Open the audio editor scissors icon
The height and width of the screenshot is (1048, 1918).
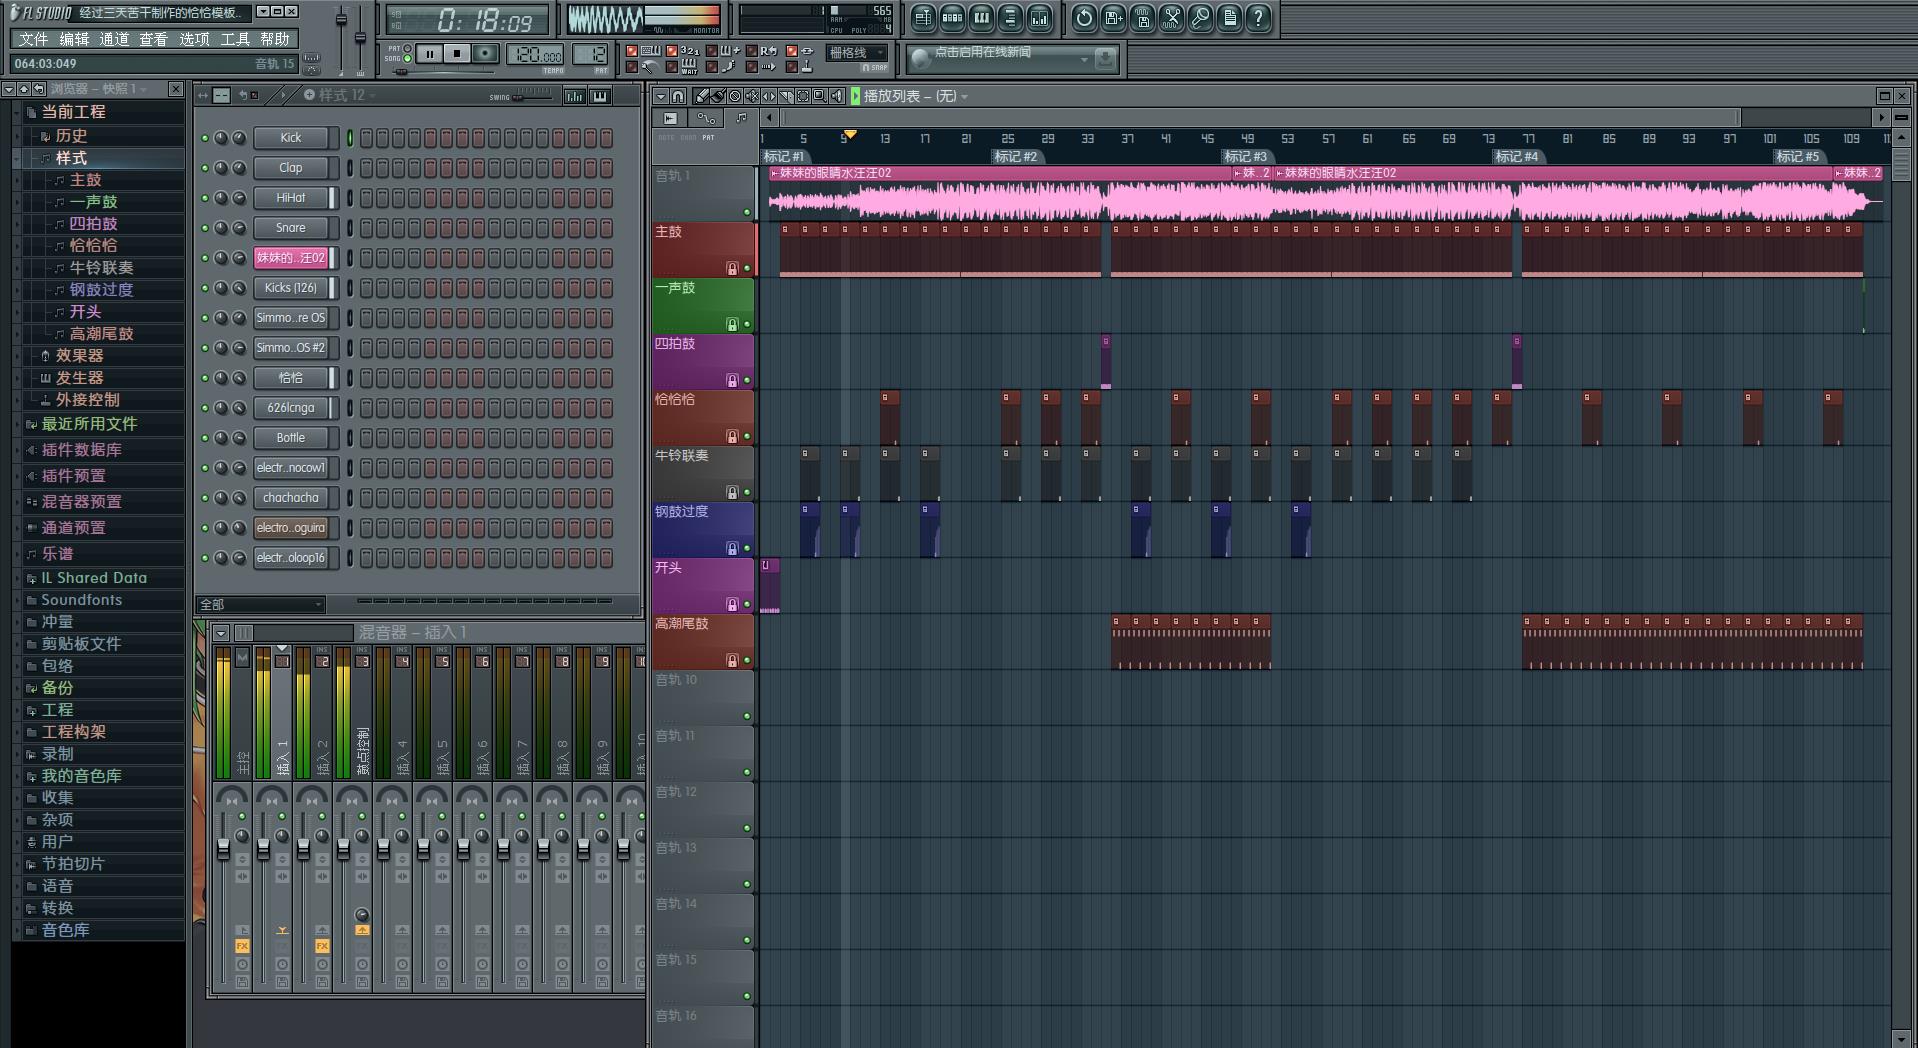tap(1171, 18)
